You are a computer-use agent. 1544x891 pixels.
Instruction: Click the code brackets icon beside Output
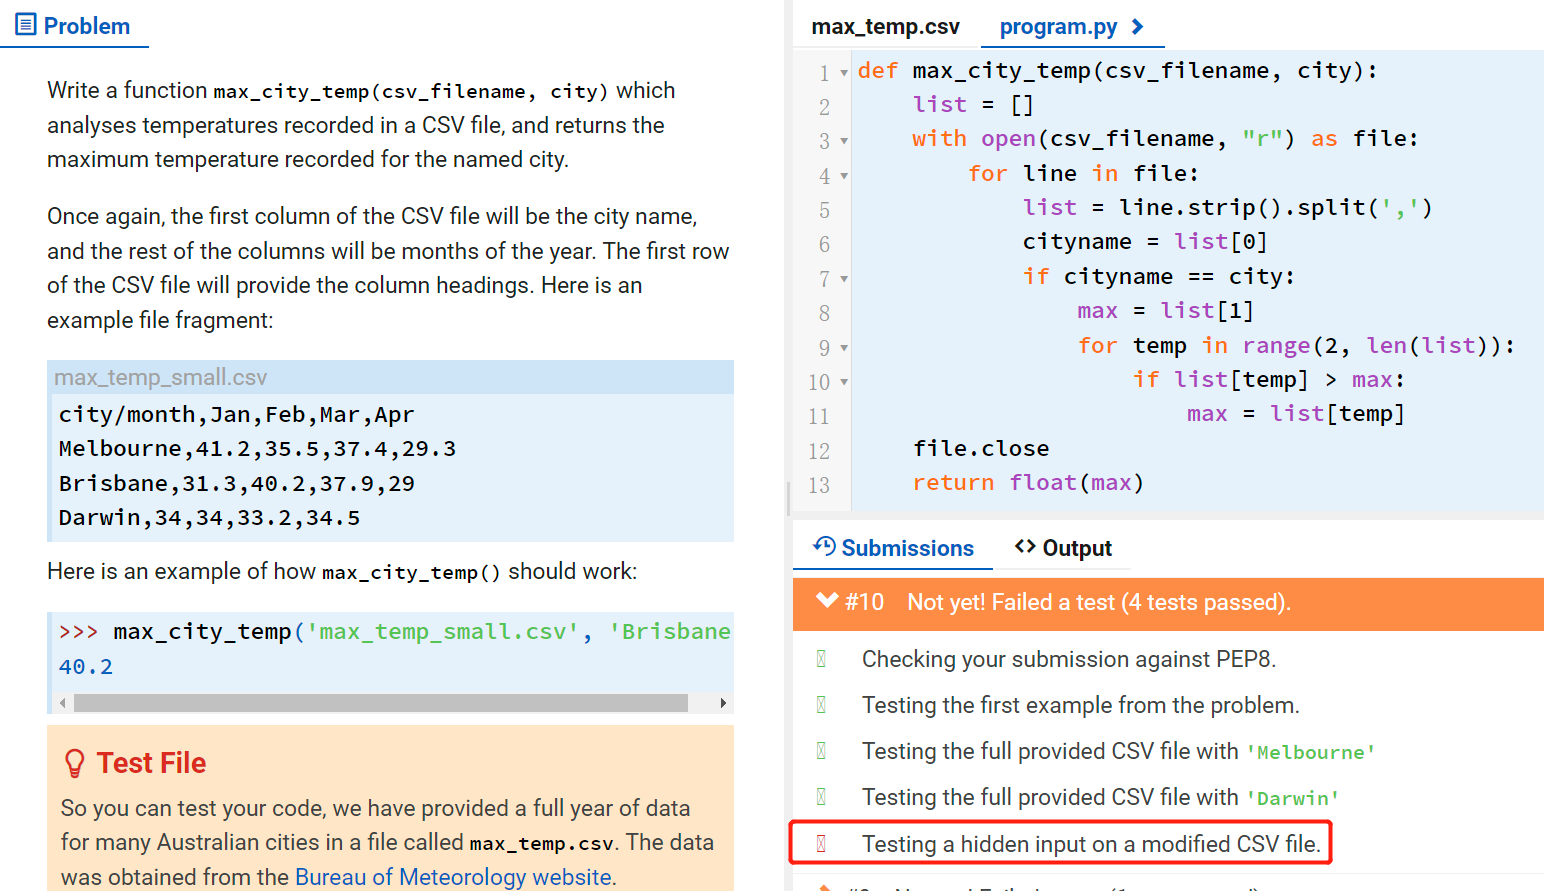point(1028,547)
